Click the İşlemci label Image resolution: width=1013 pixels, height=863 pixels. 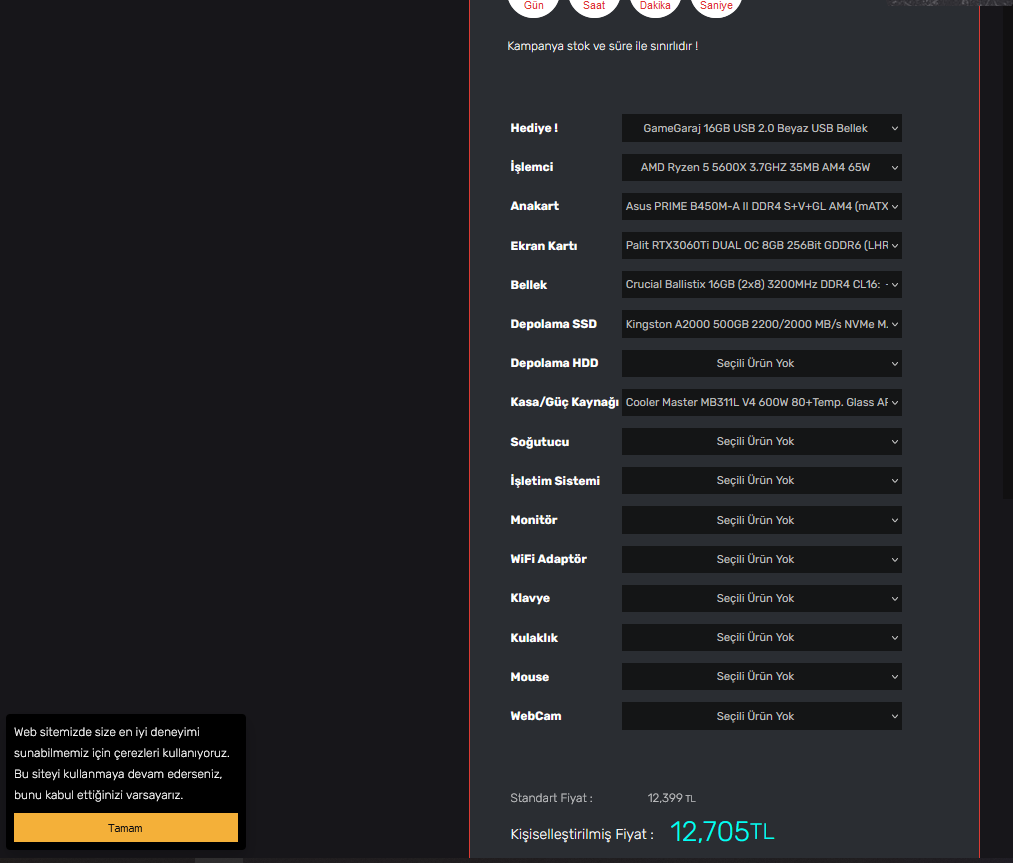532,167
